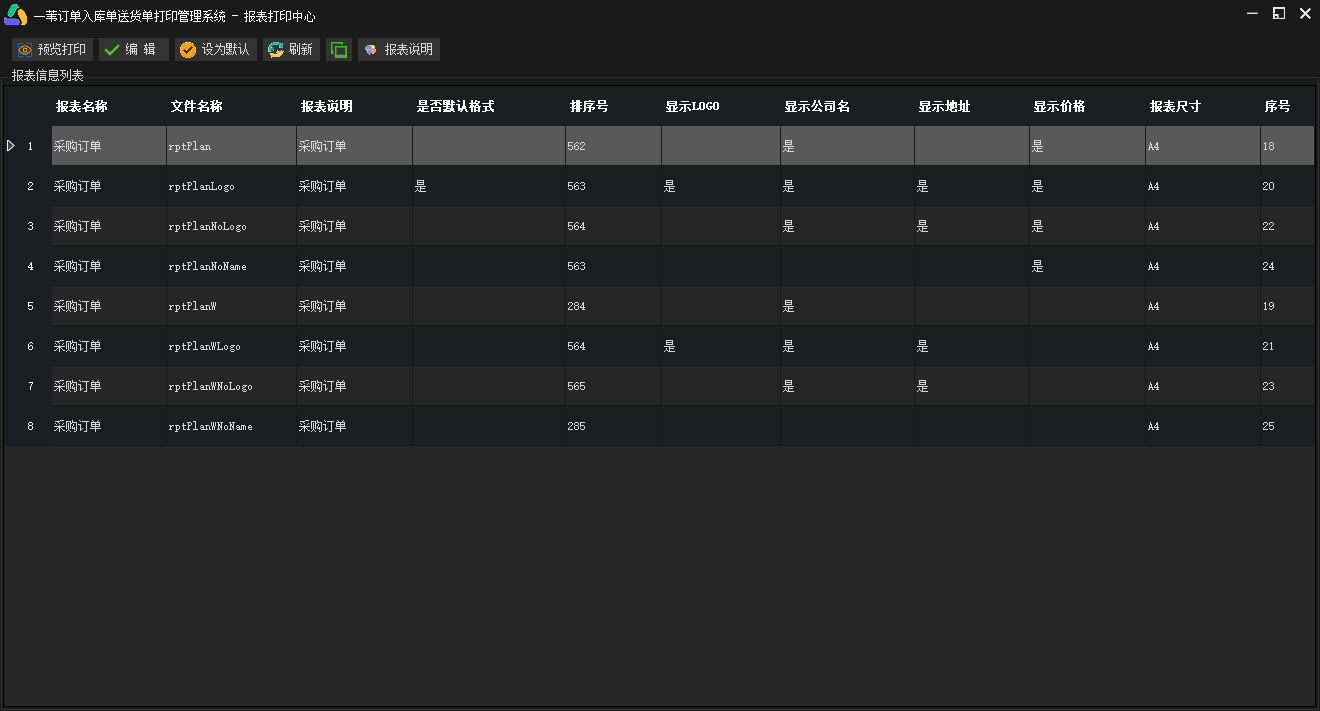Set the report as default with 设为默认
The image size is (1320, 711).
[216, 50]
